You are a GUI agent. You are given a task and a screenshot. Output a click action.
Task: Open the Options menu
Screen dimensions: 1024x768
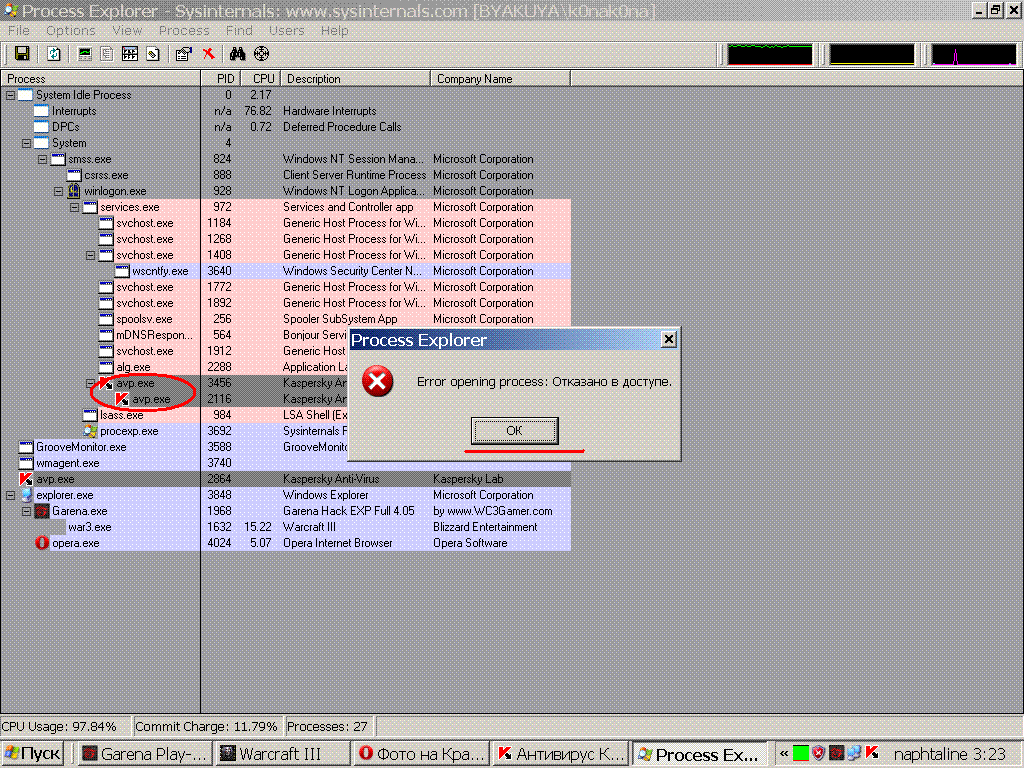coord(71,31)
